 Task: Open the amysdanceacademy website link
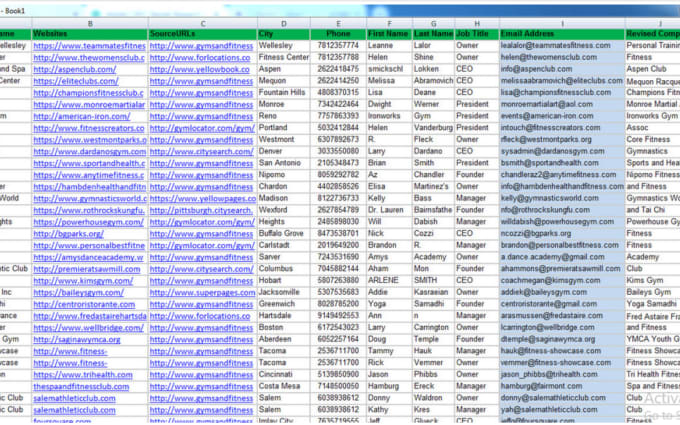click(88, 257)
